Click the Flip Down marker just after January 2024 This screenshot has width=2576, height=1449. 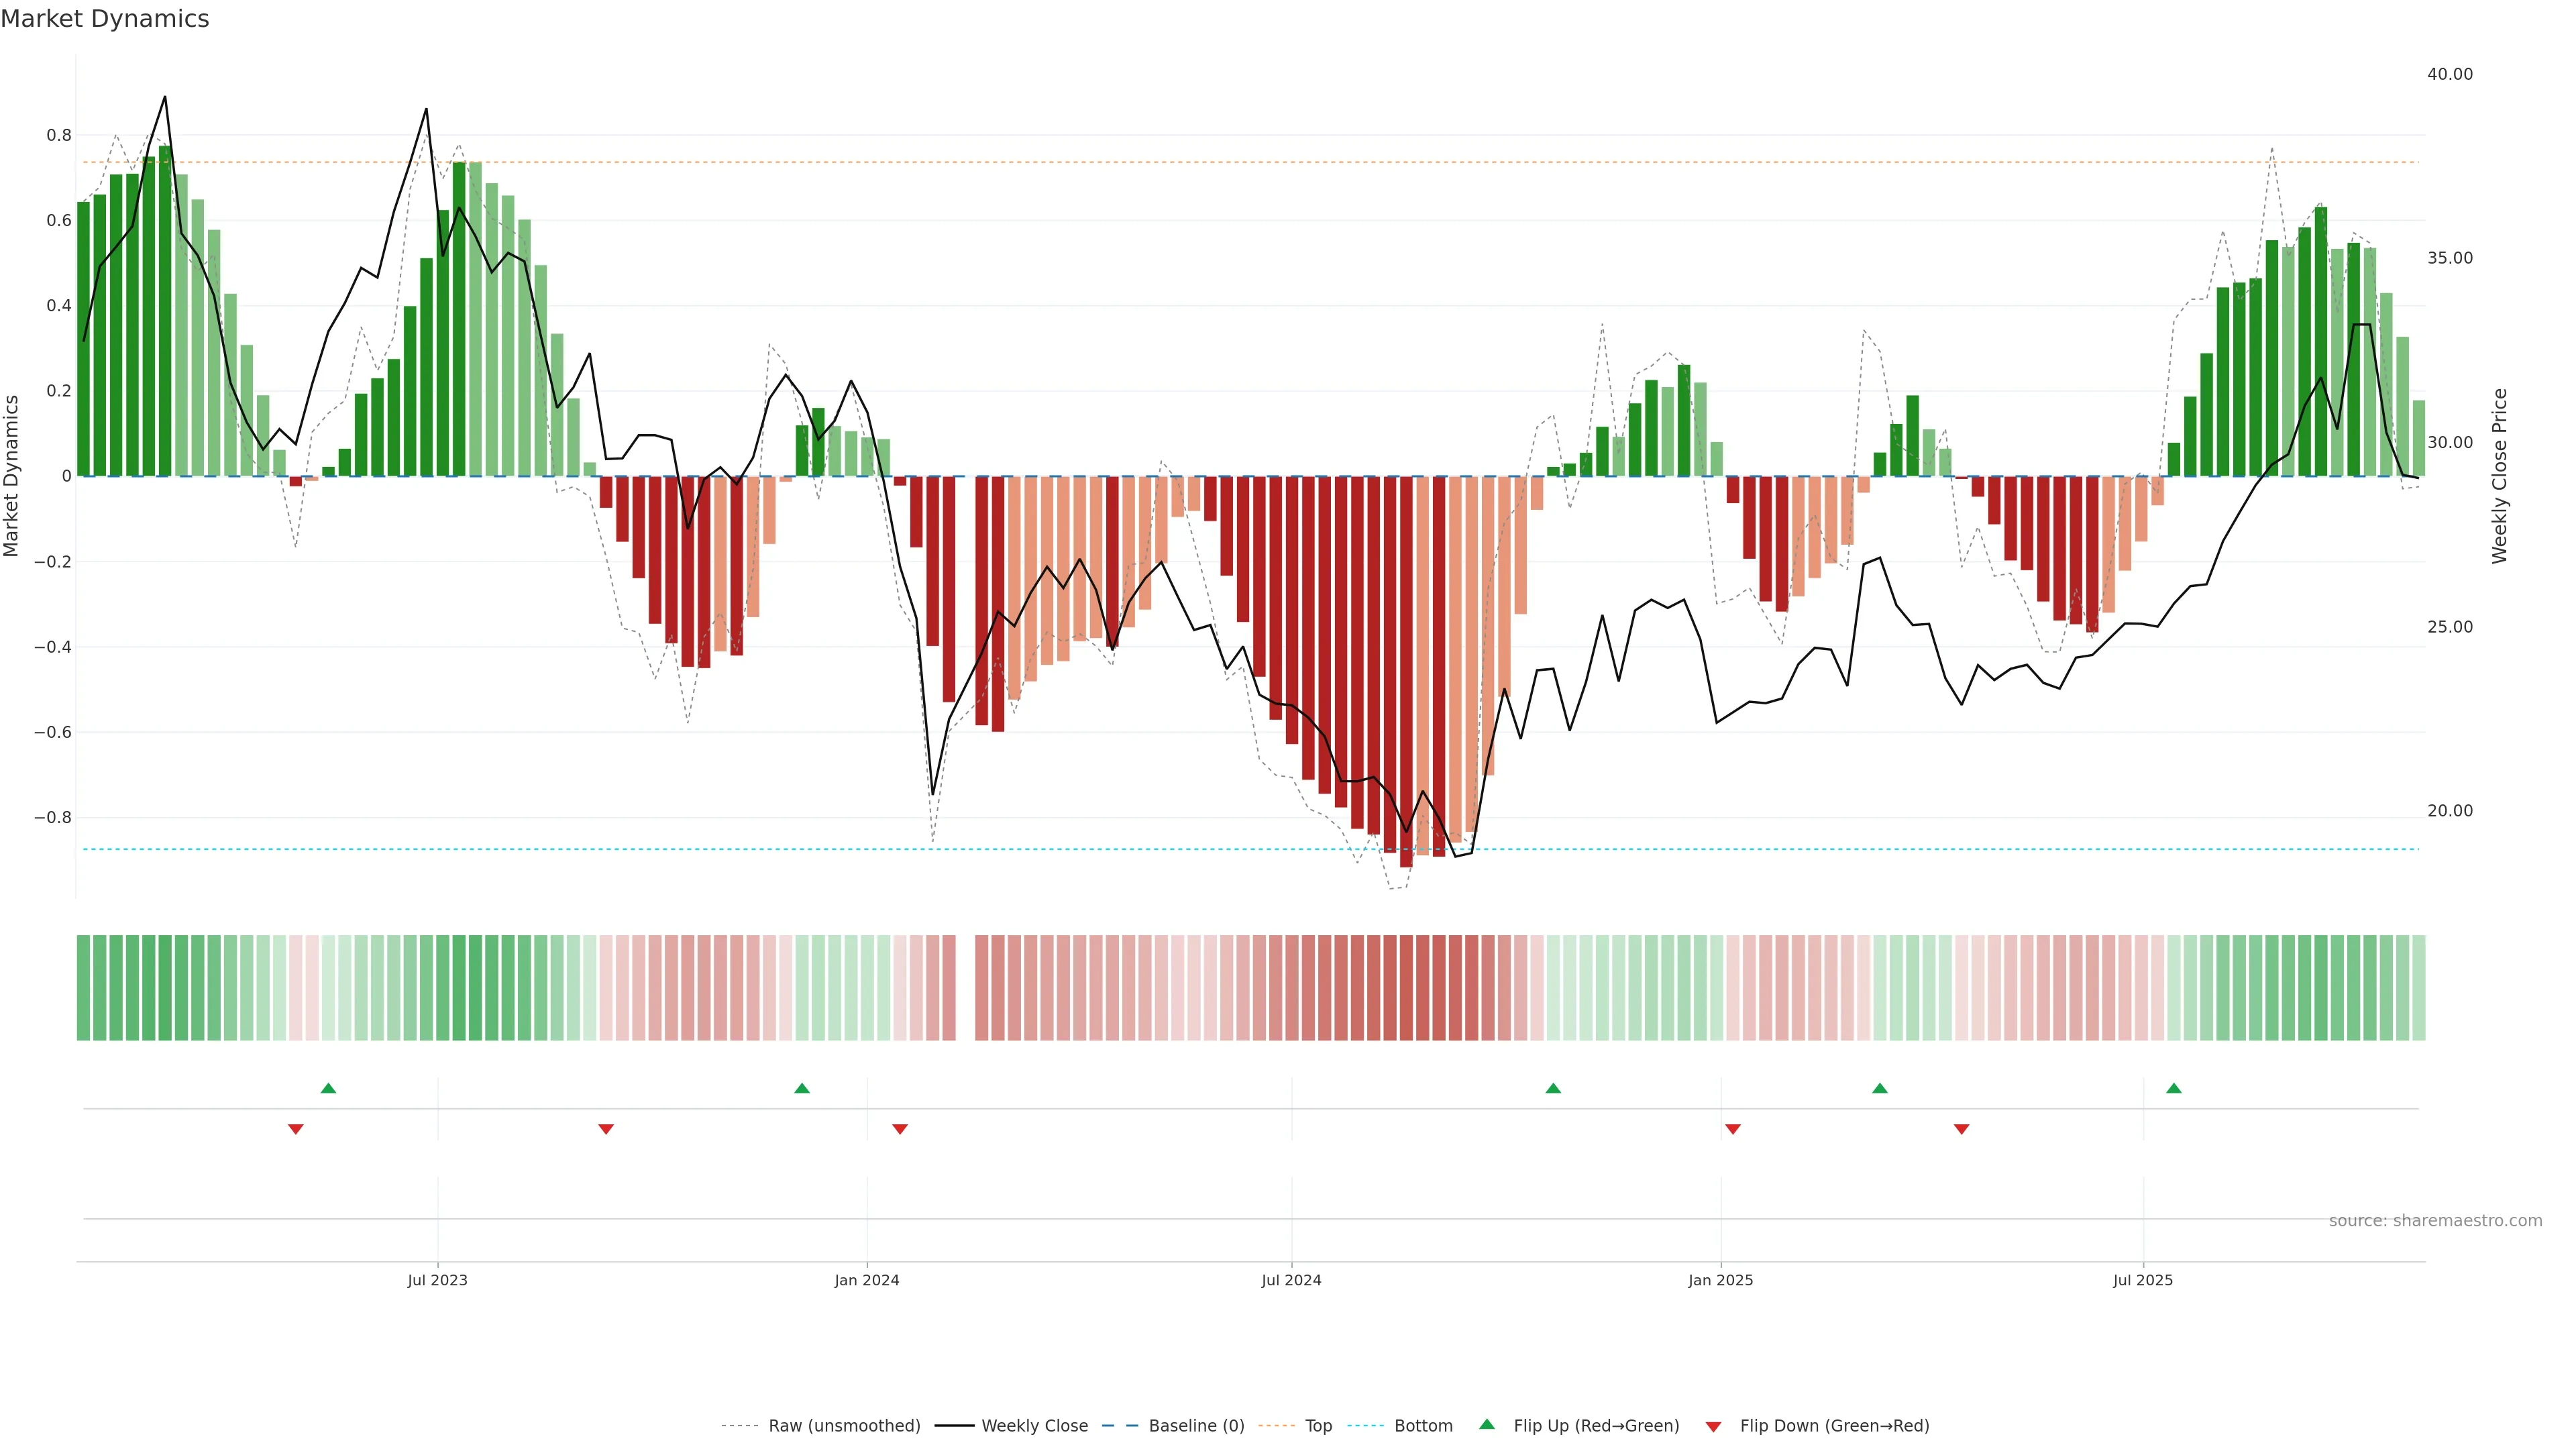(x=900, y=1129)
